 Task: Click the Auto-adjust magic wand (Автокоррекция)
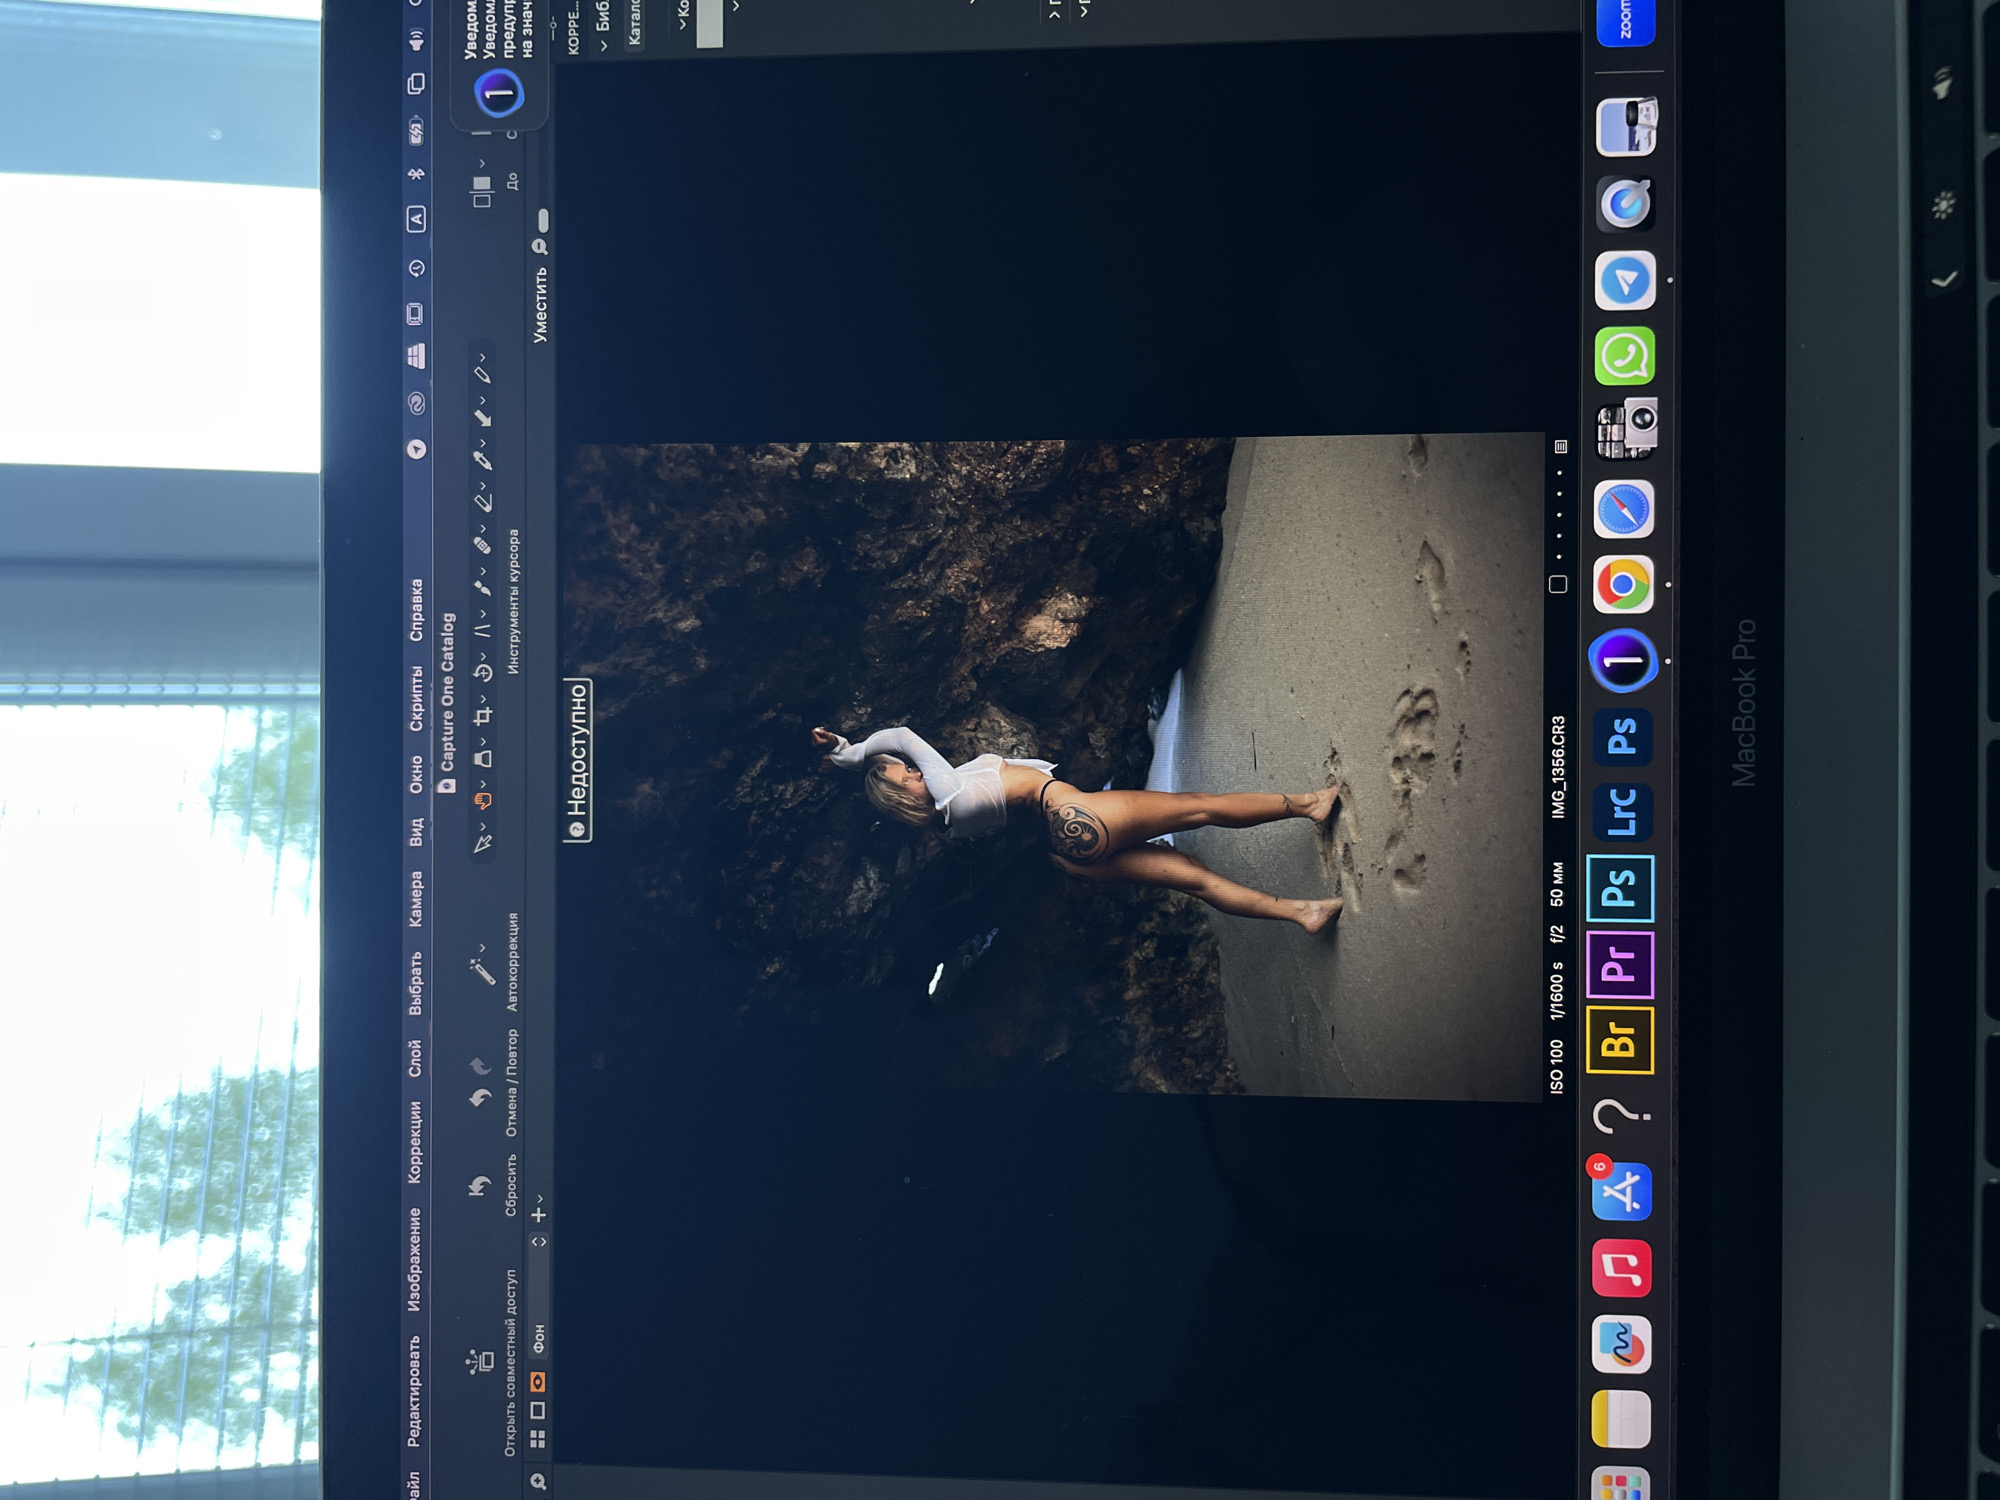pos(482,972)
